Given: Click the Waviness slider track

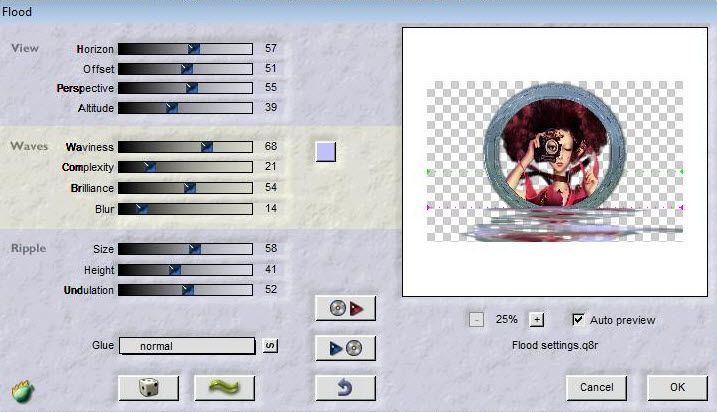Looking at the screenshot, I should coord(185,147).
